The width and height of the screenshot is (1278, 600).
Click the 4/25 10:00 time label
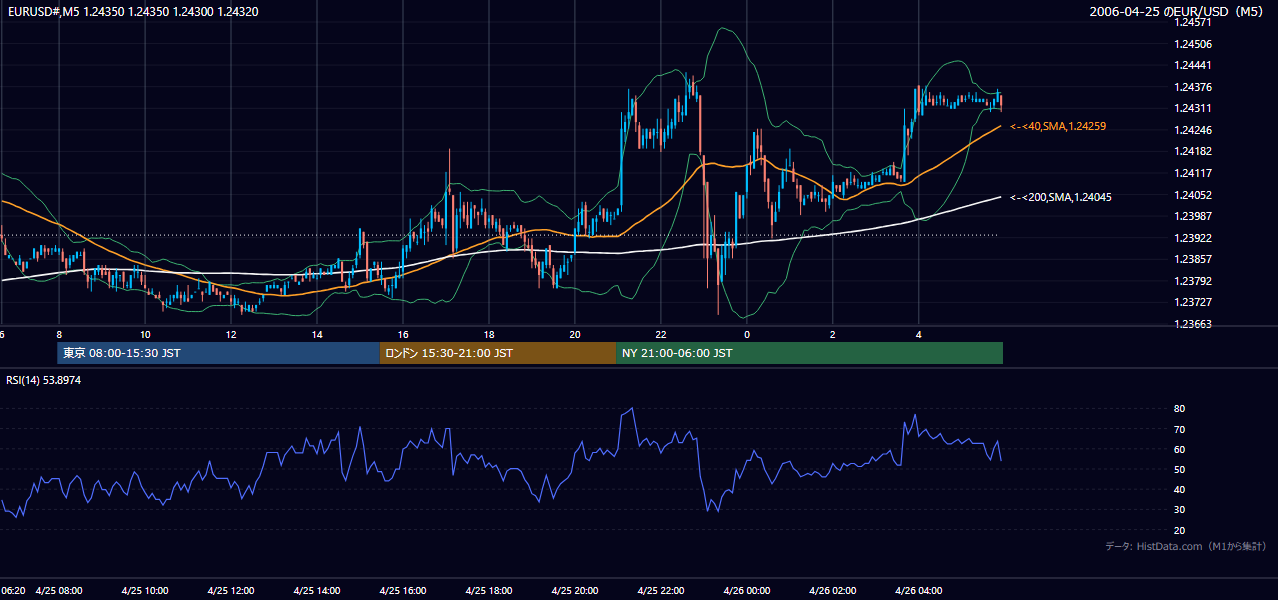[145, 591]
